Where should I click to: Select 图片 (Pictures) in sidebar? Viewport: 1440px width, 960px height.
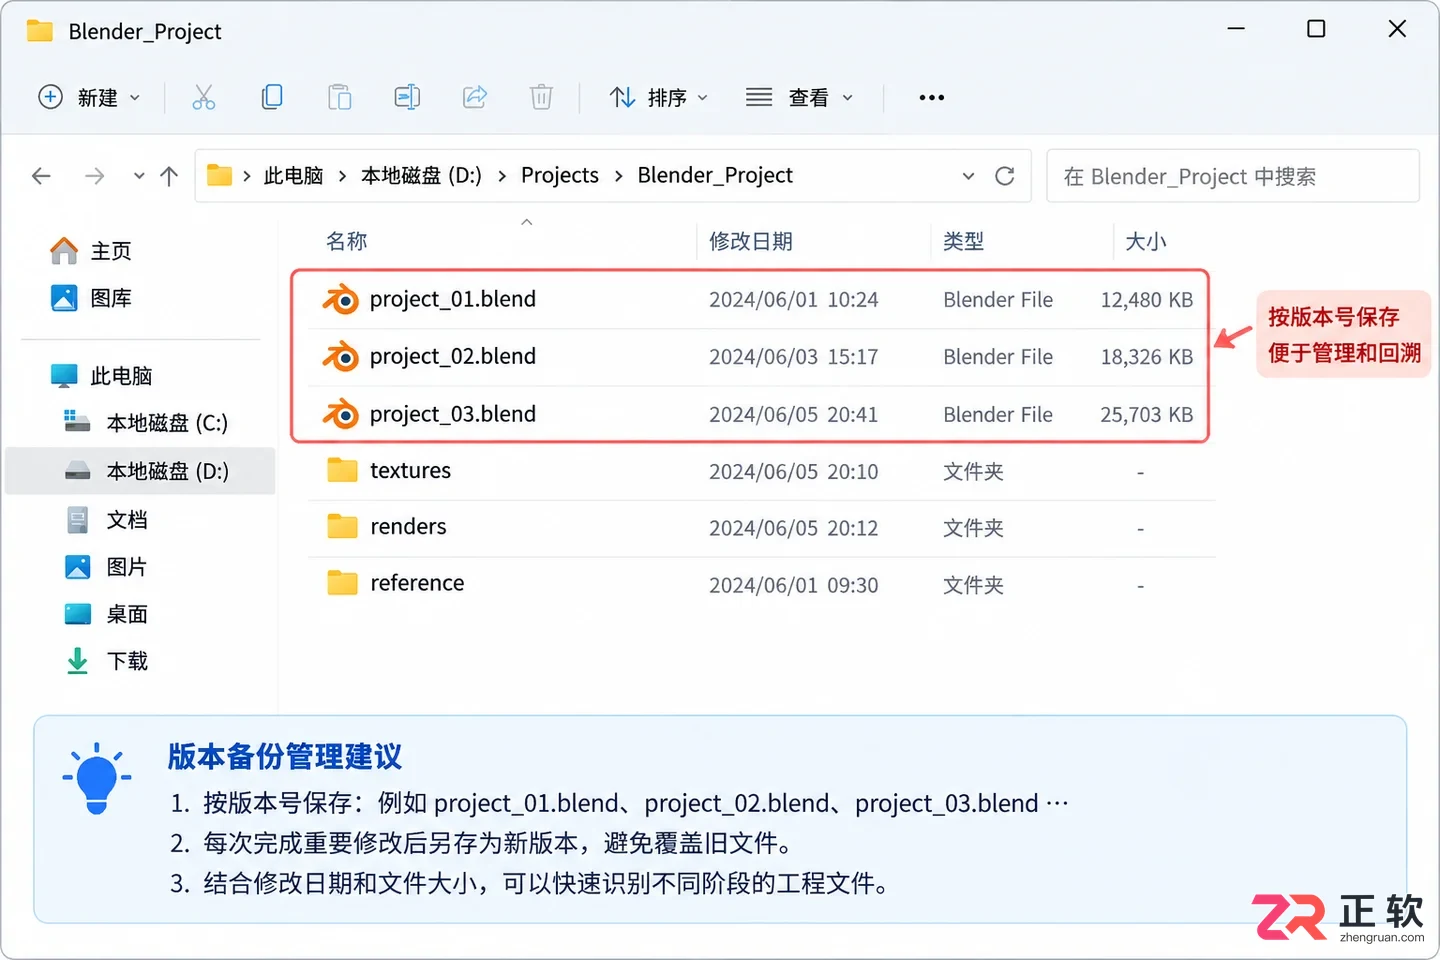(x=107, y=567)
